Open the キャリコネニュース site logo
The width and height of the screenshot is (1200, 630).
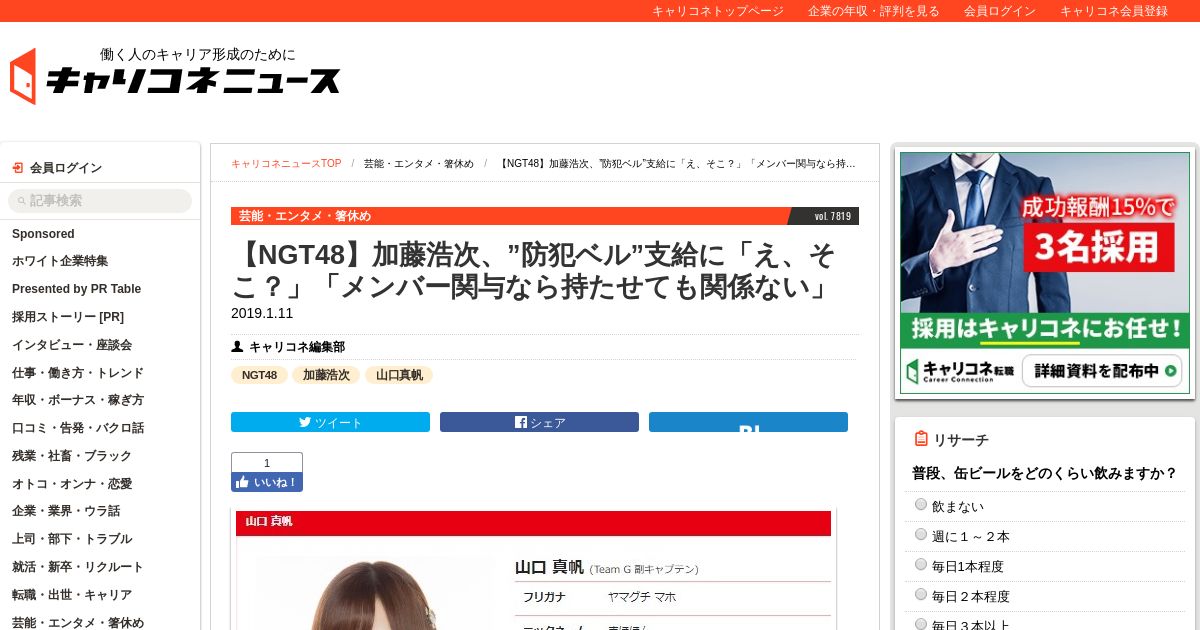point(175,76)
